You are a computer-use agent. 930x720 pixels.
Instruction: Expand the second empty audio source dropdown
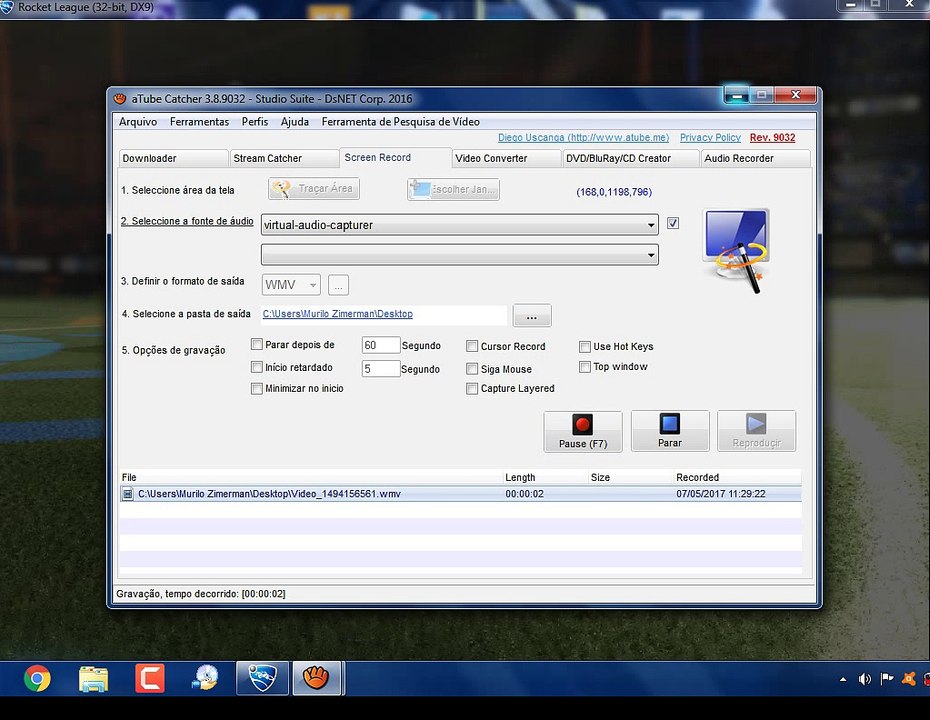click(460, 255)
